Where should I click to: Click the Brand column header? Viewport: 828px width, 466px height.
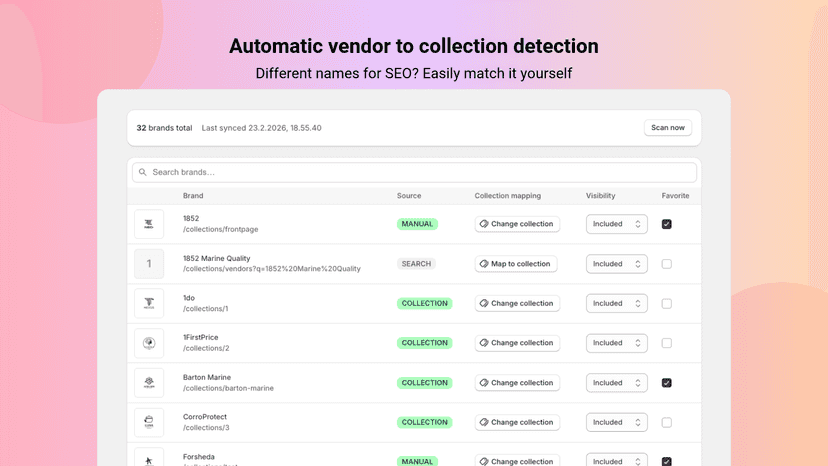(193, 195)
